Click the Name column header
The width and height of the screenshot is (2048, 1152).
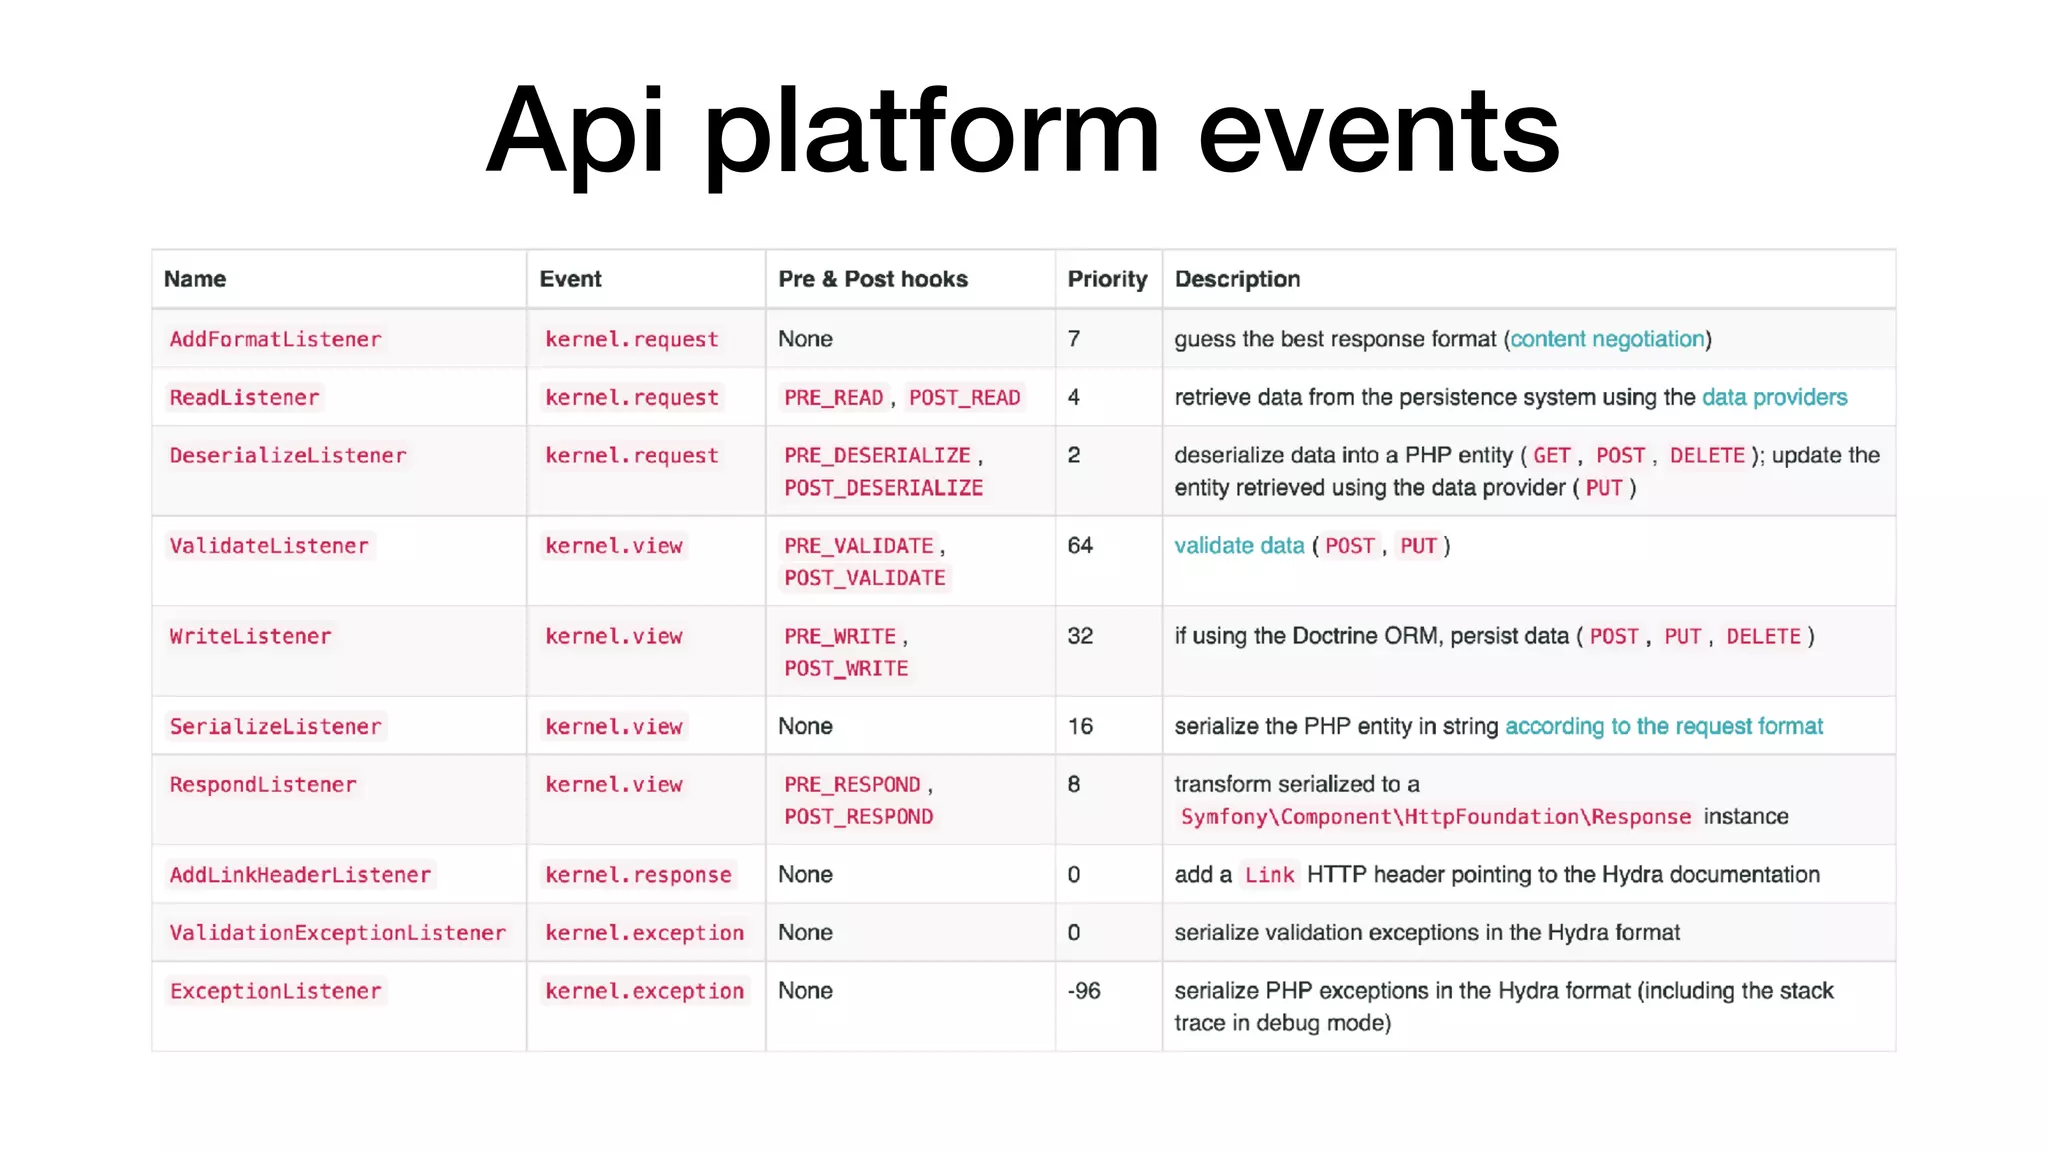tap(195, 279)
